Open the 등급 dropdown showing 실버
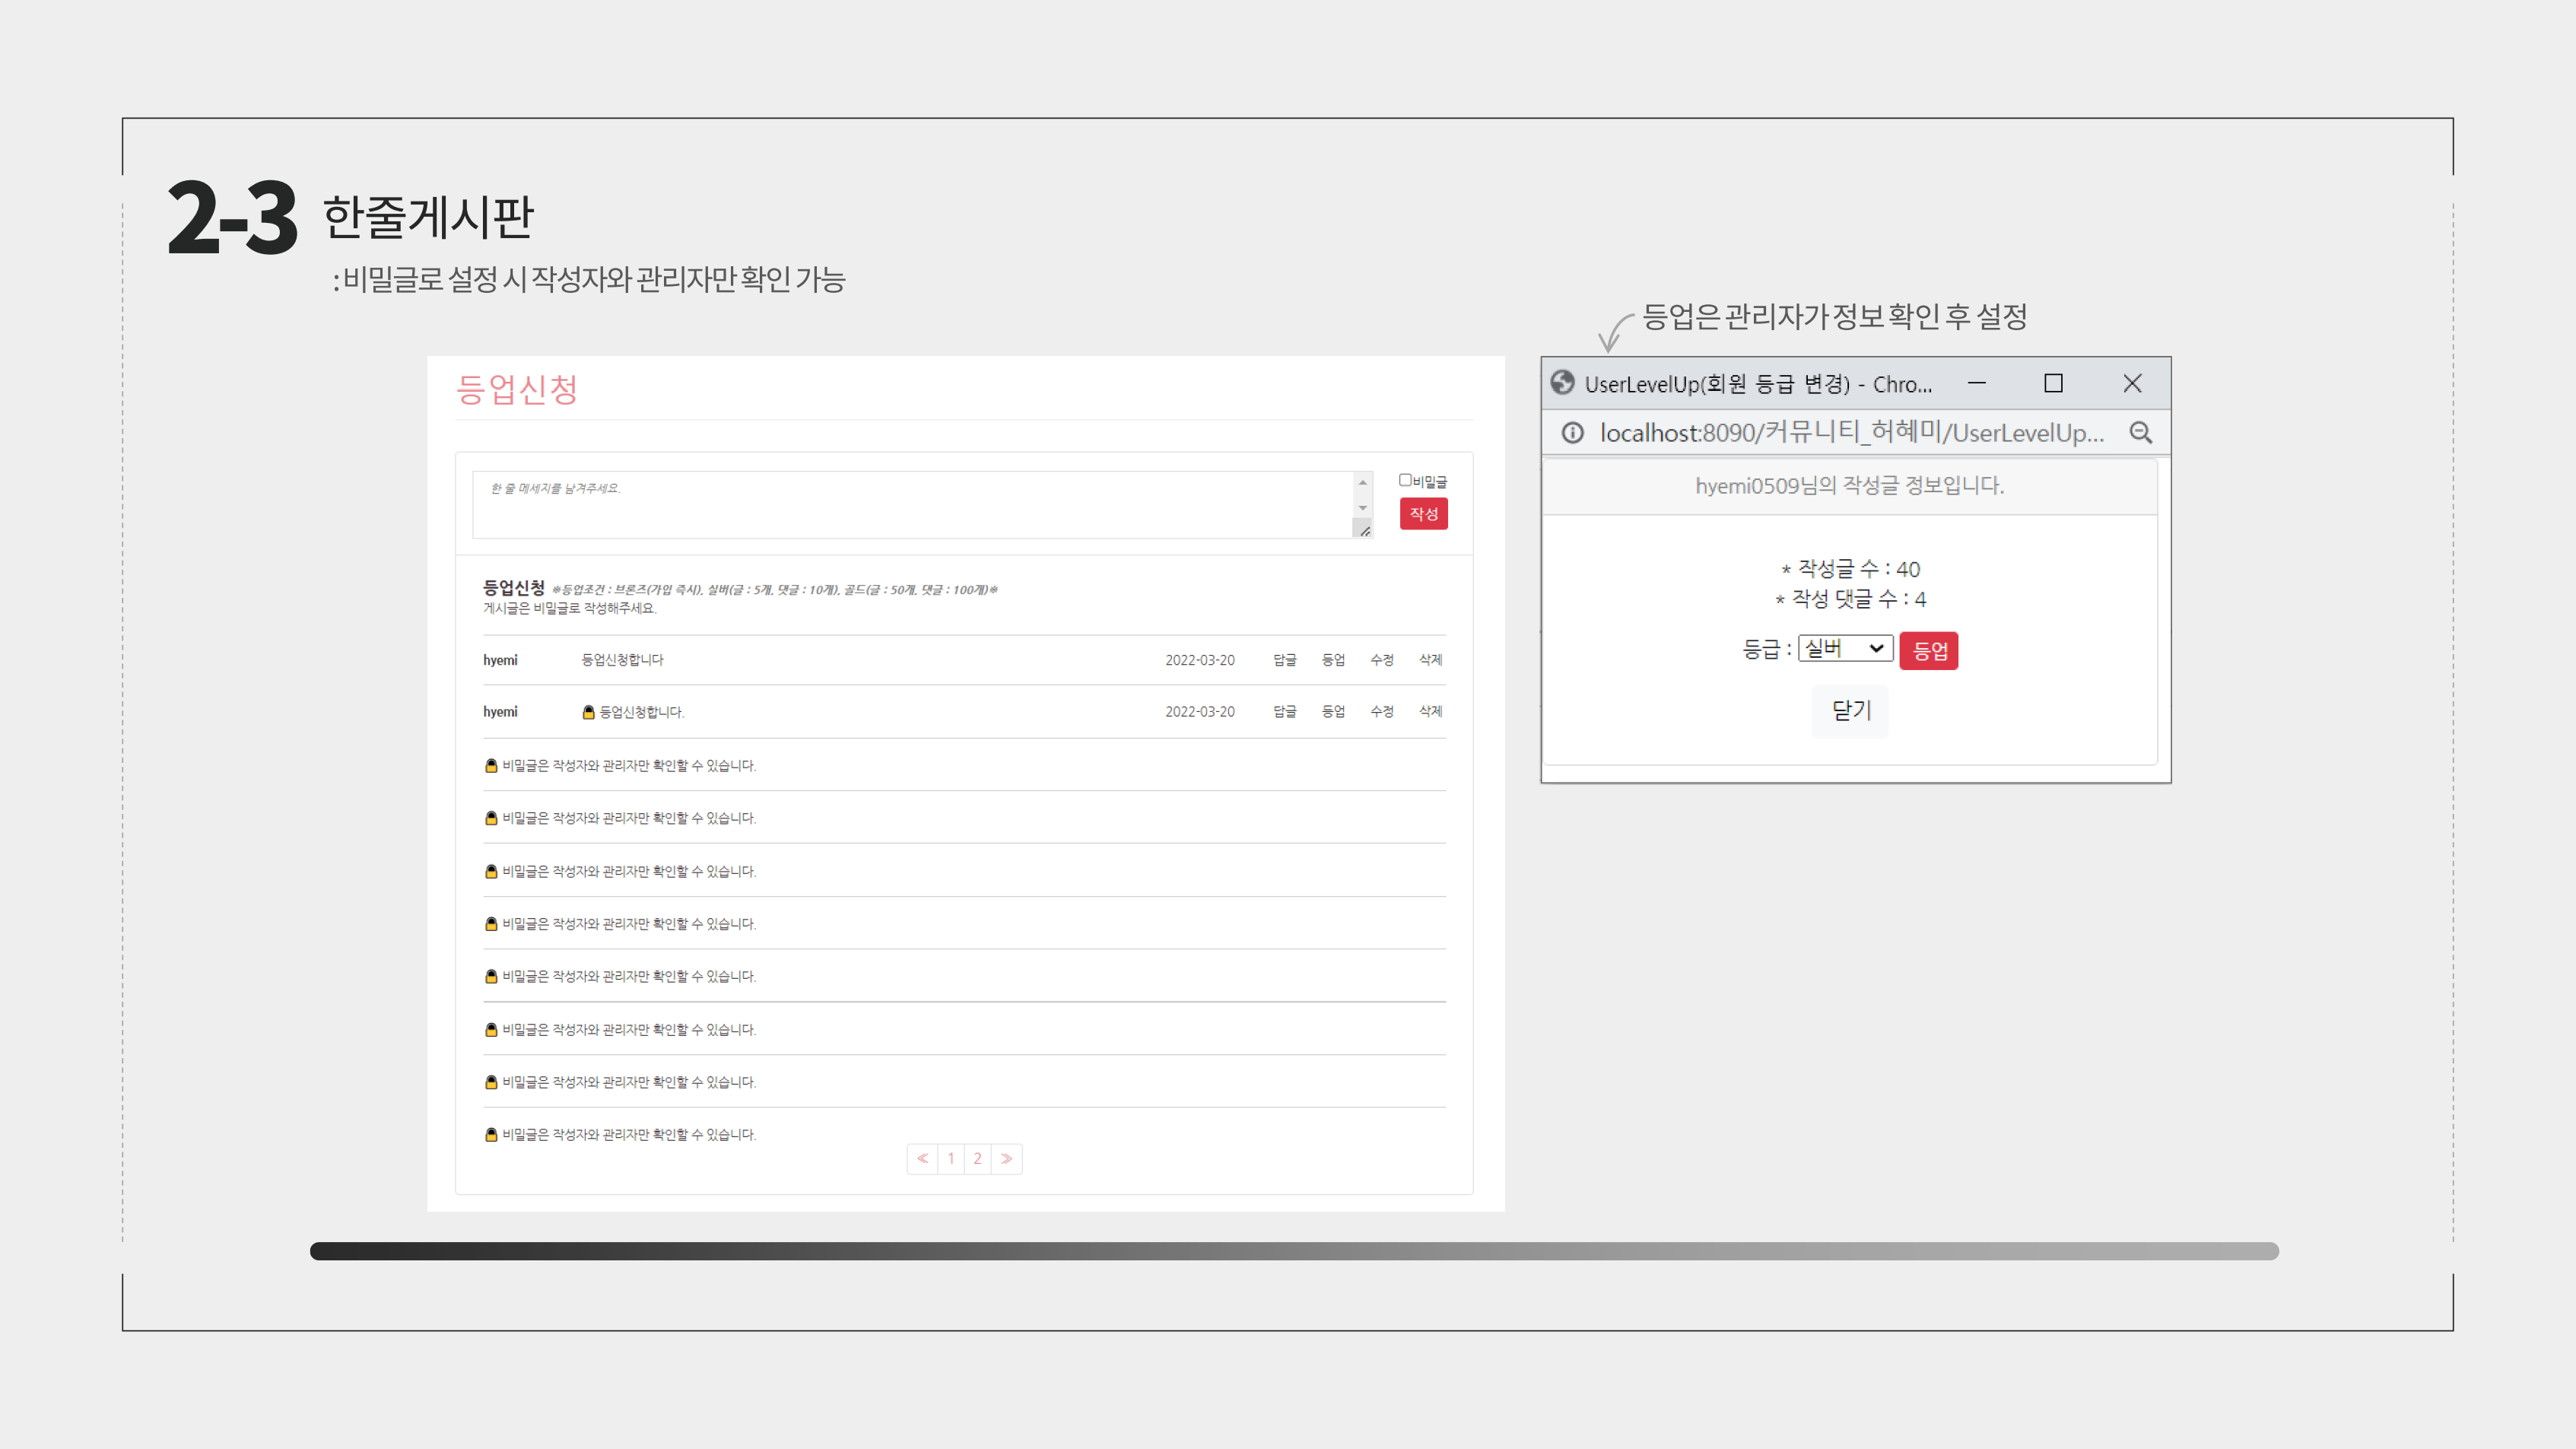Screen dimensions: 2576x1449 coord(1845,648)
